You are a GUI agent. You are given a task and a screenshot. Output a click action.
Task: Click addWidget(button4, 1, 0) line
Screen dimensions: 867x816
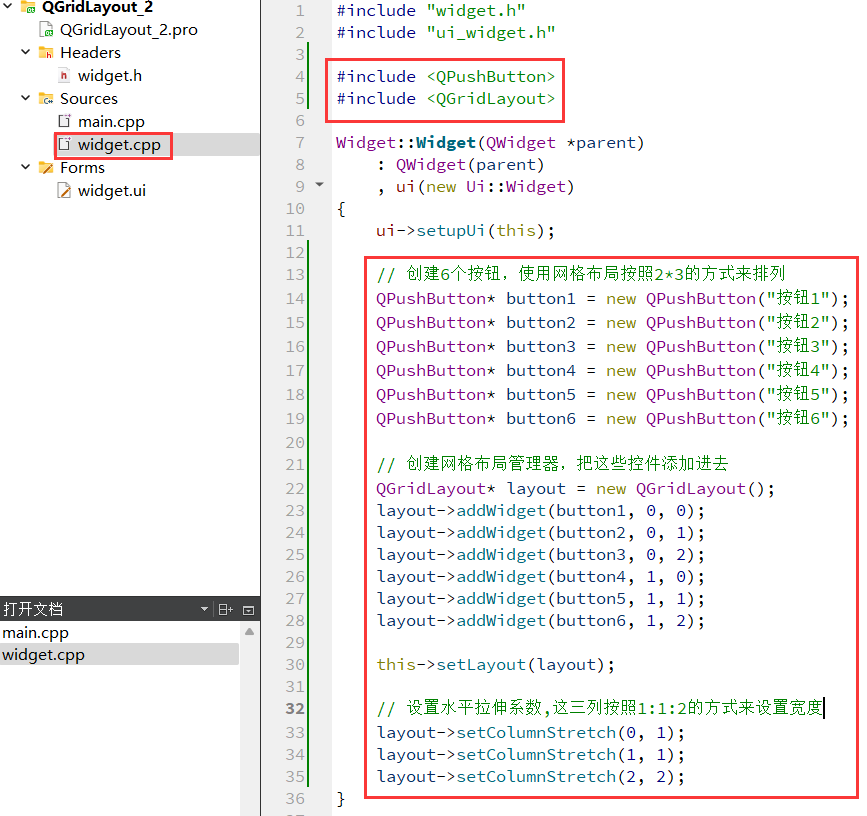[x=540, y=577]
